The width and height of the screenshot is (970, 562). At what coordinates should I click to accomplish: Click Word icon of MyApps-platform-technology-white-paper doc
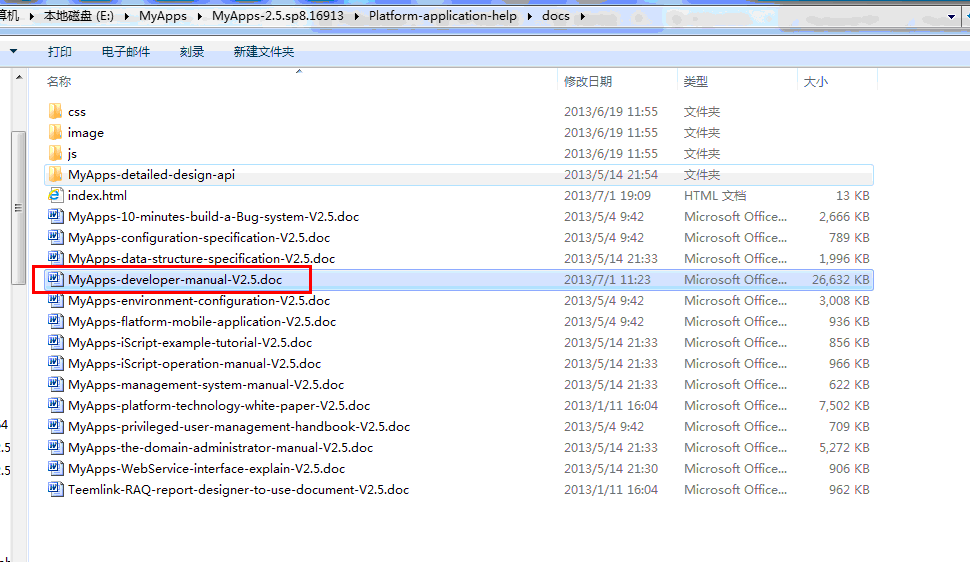tap(56, 406)
